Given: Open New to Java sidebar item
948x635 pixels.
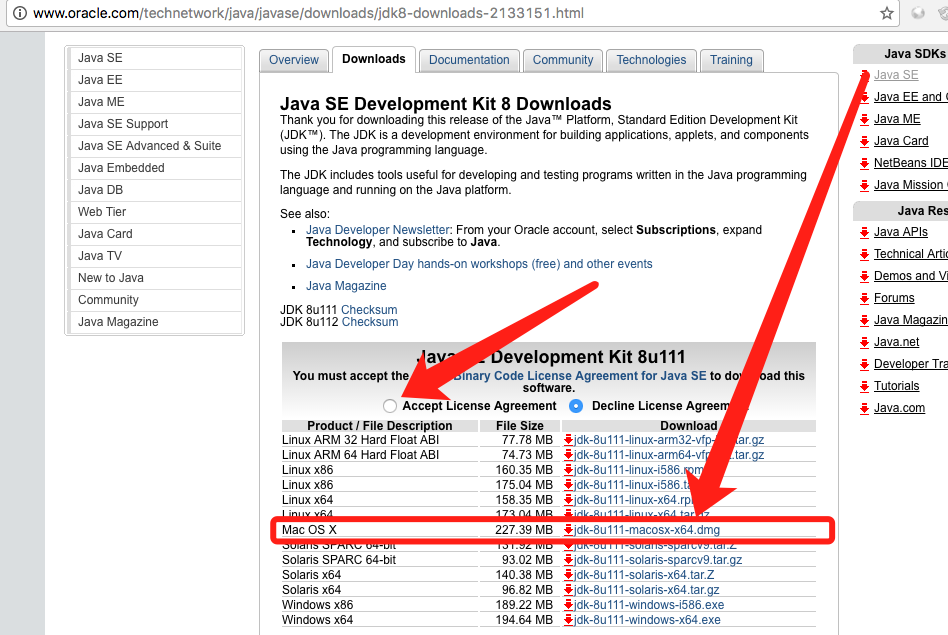Looking at the screenshot, I should coord(155,278).
